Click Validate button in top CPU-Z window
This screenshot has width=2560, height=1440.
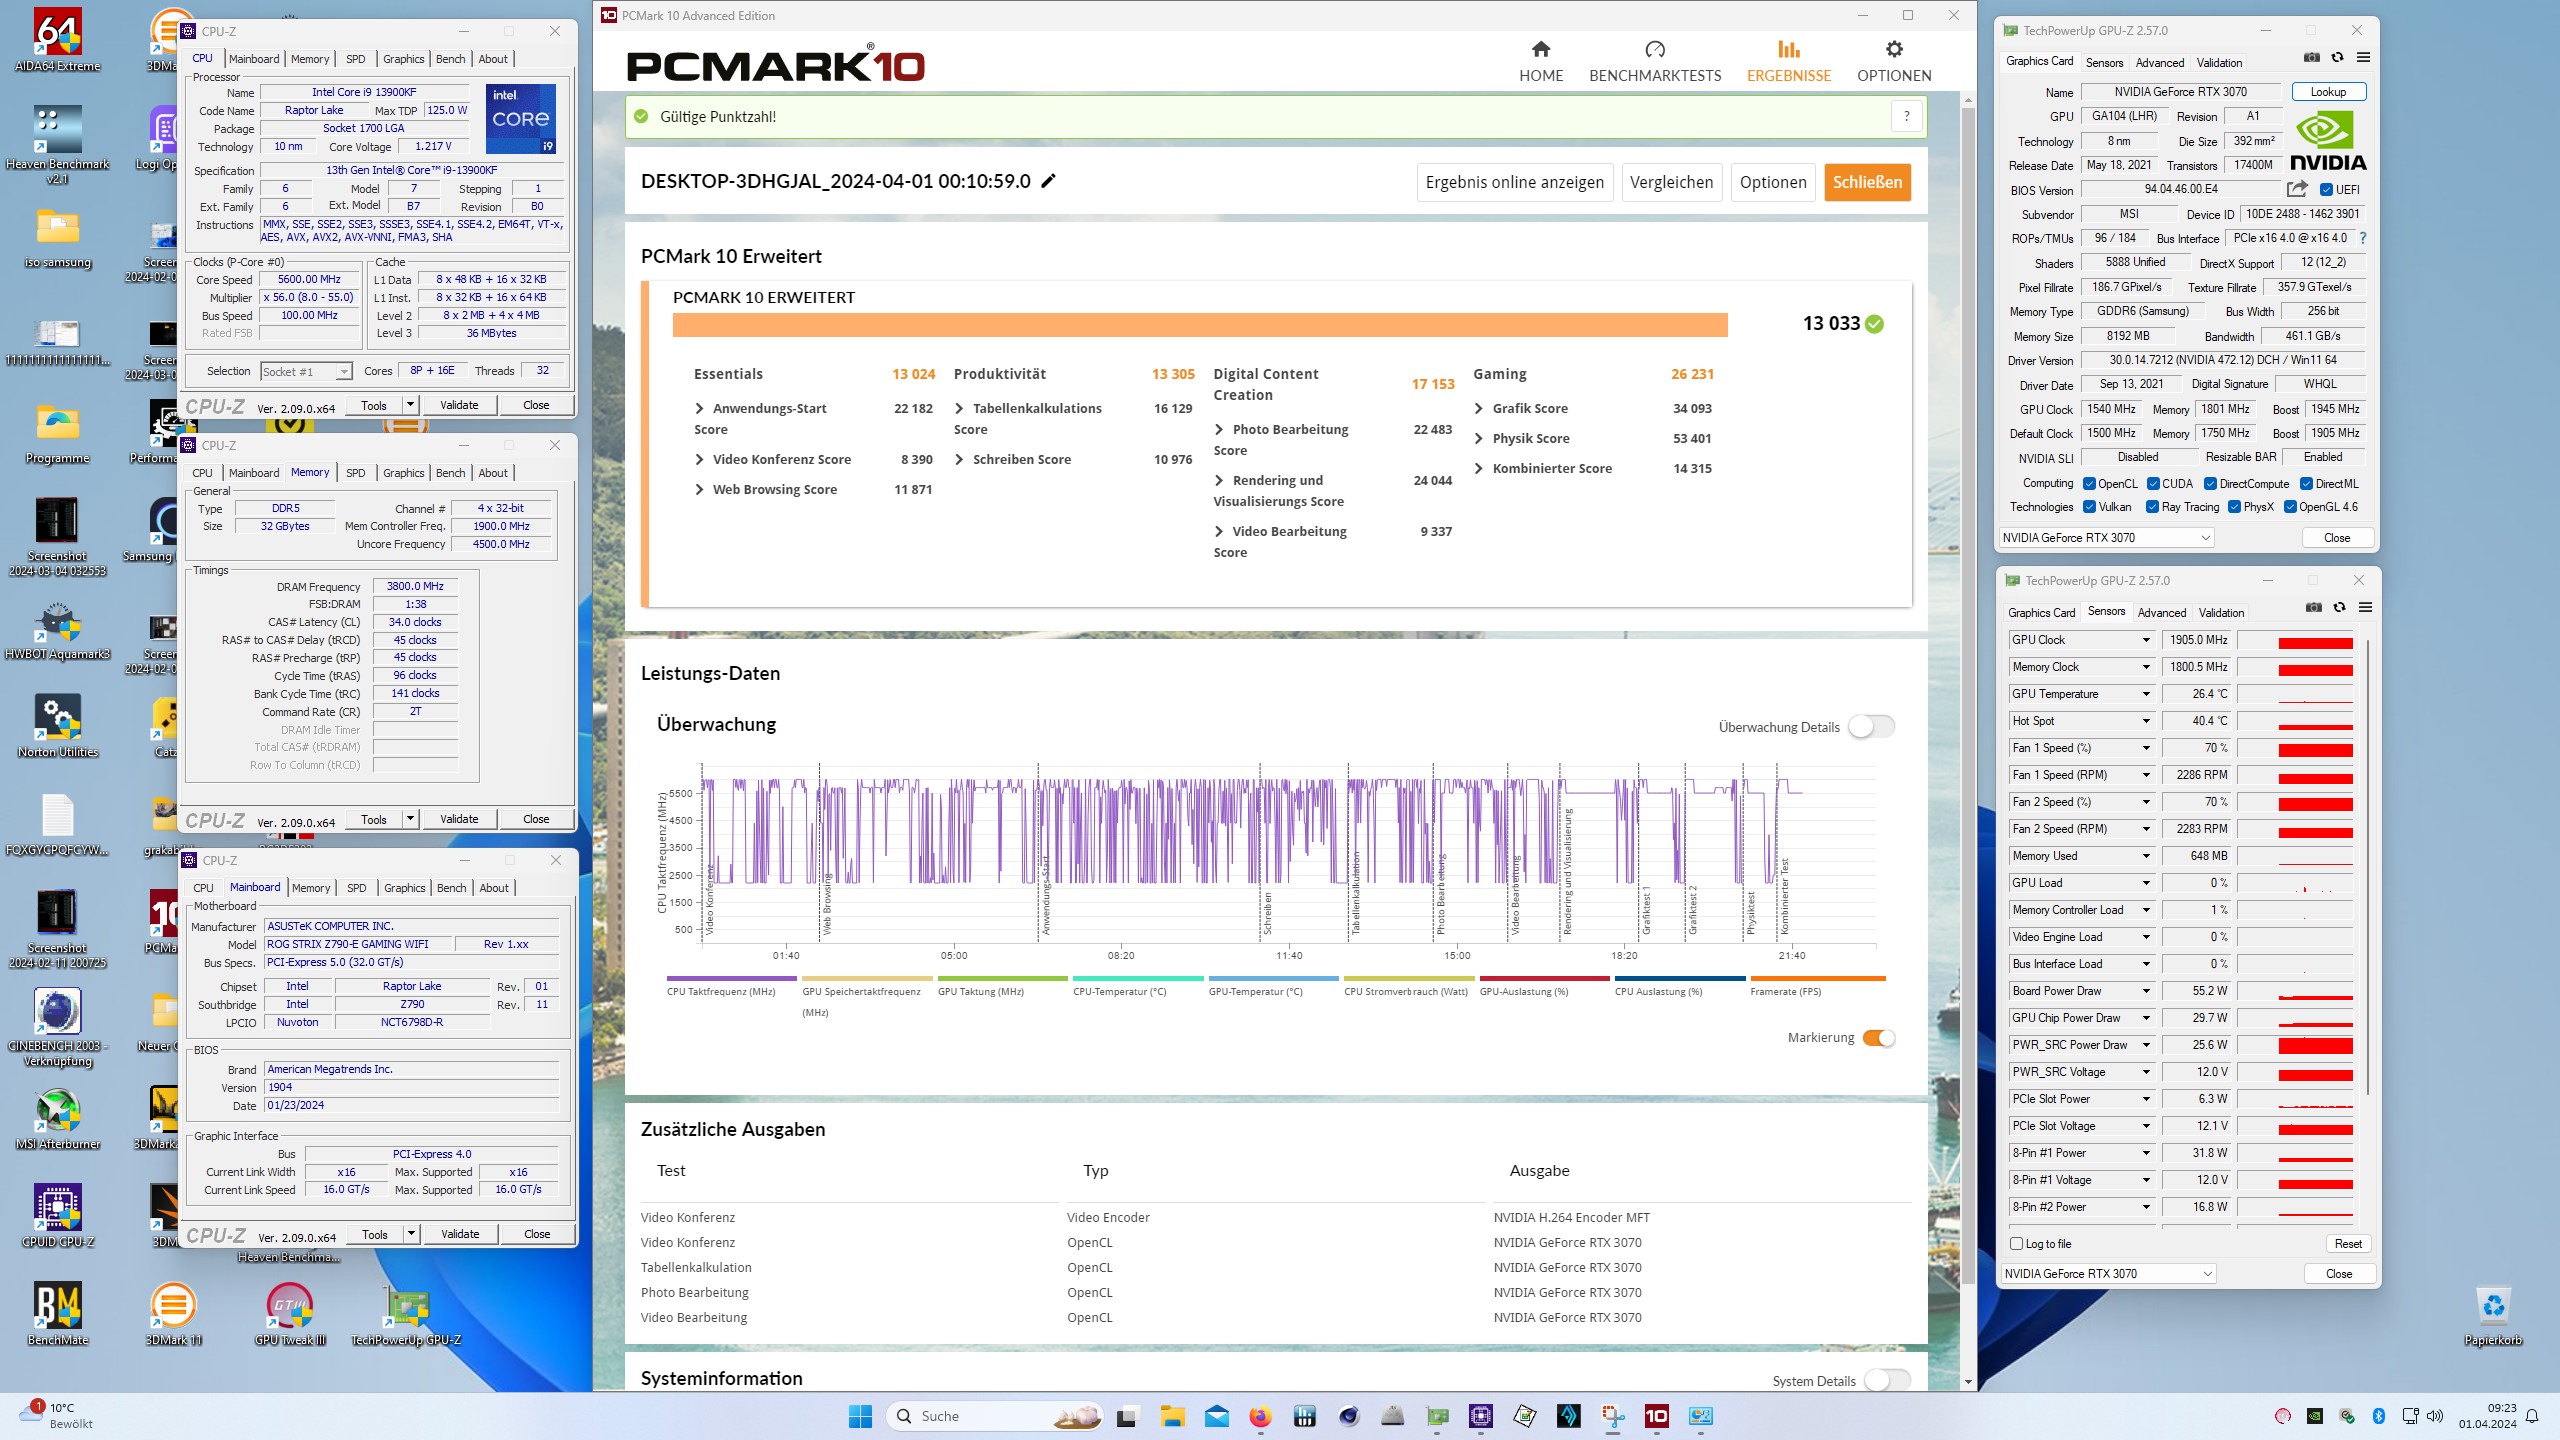[x=459, y=405]
